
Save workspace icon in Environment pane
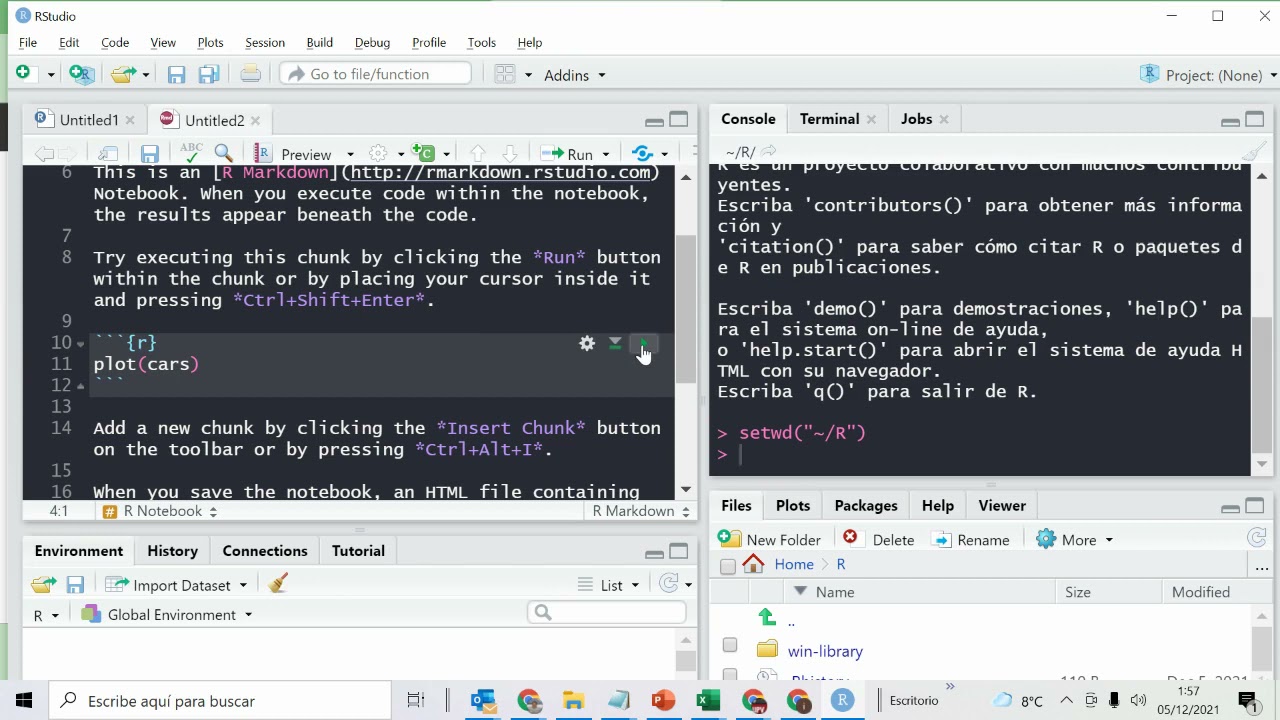coord(75,585)
